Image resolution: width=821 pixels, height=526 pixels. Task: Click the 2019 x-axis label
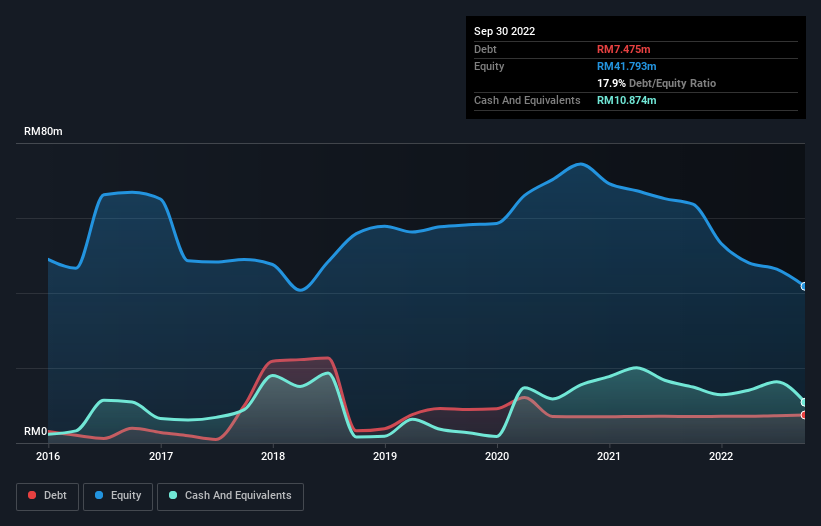coord(385,456)
